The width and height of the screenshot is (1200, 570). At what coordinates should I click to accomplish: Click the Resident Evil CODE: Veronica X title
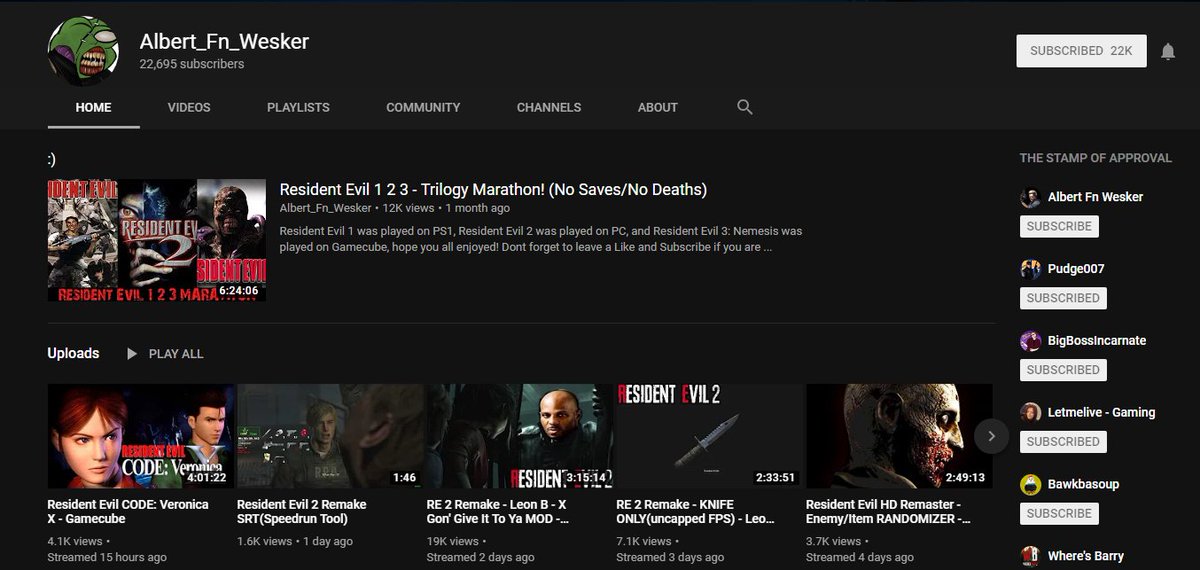coord(128,512)
